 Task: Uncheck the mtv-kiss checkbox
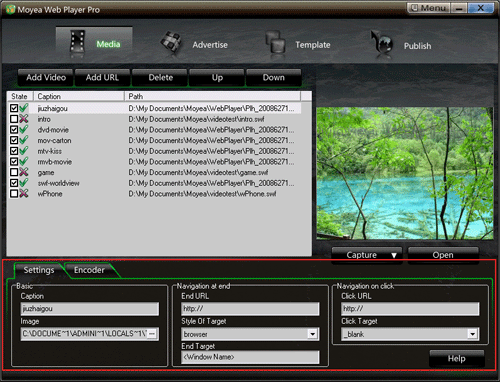pos(14,151)
